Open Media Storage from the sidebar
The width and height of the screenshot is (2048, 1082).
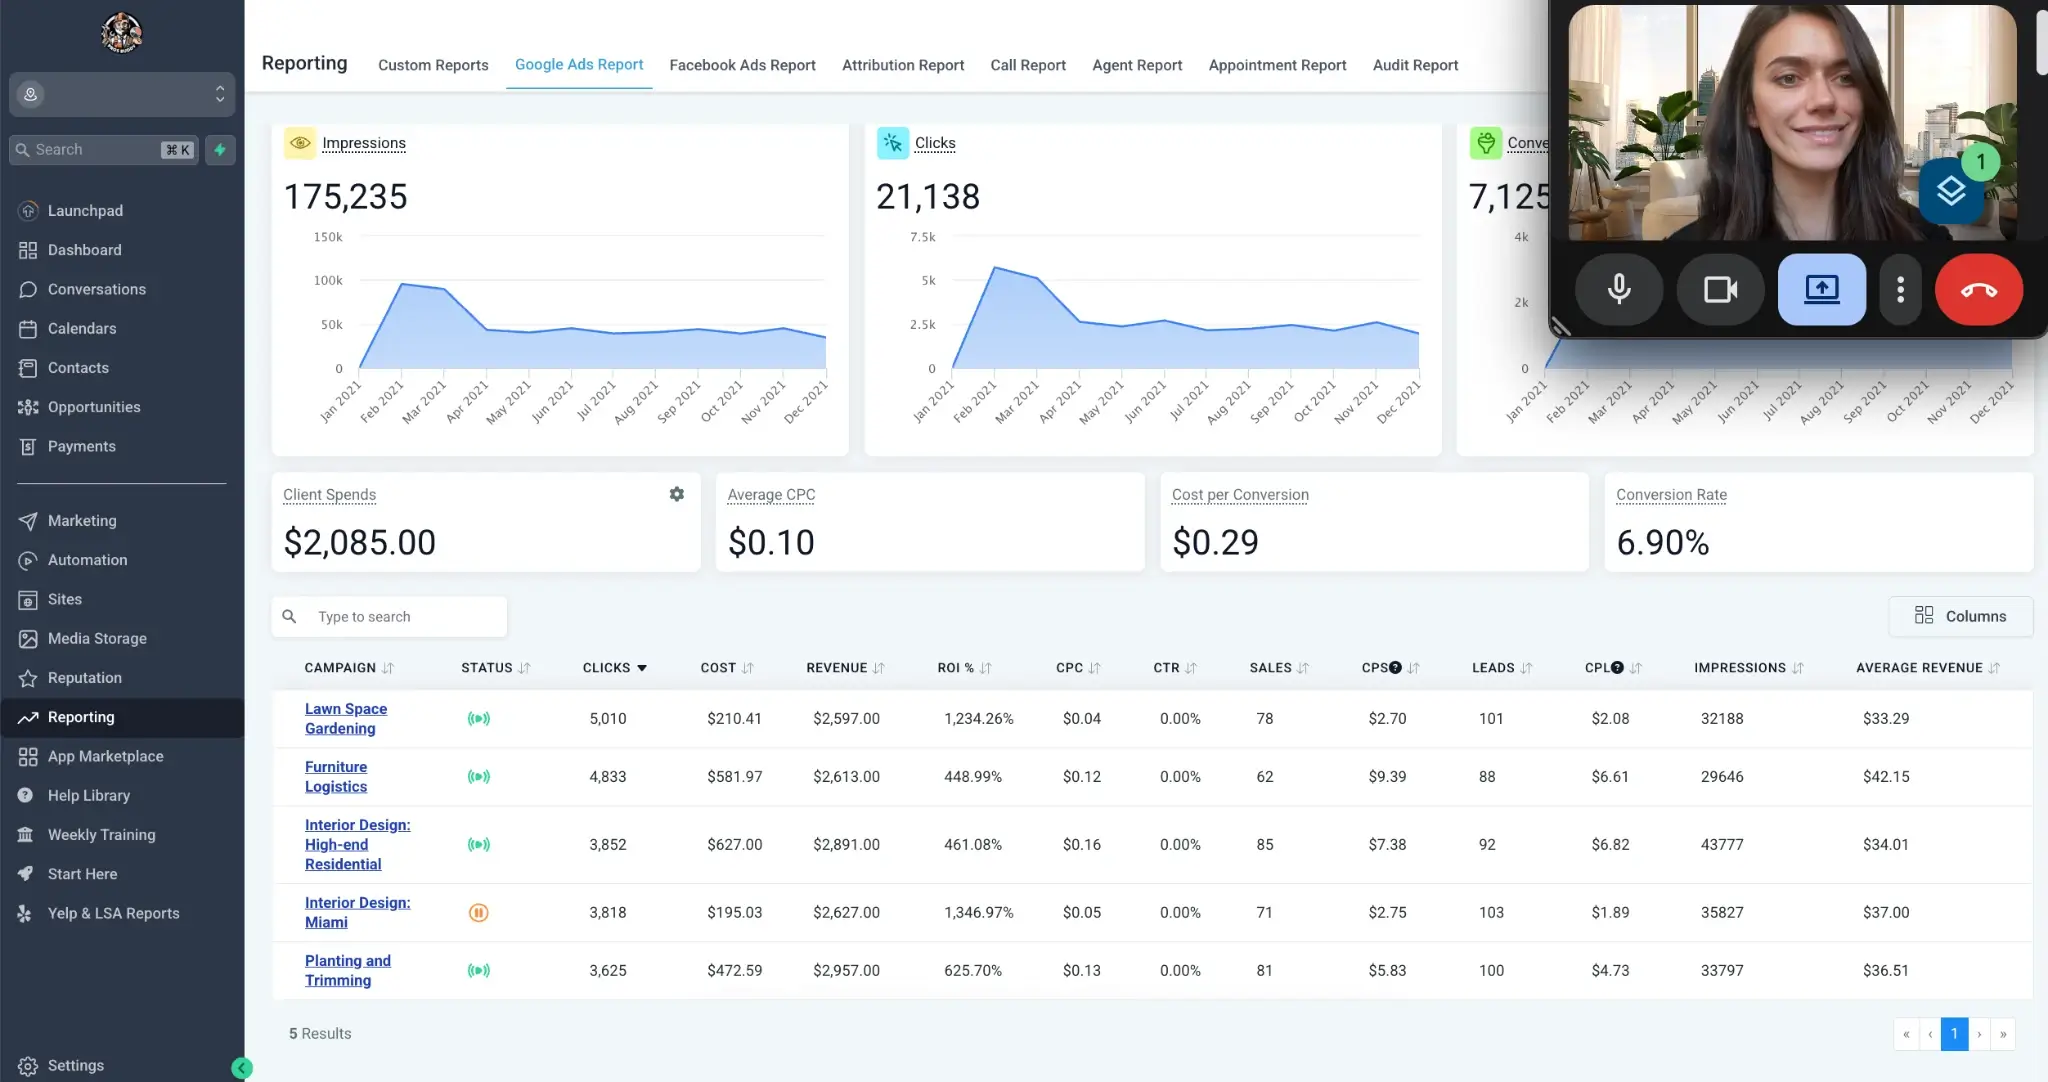(97, 638)
